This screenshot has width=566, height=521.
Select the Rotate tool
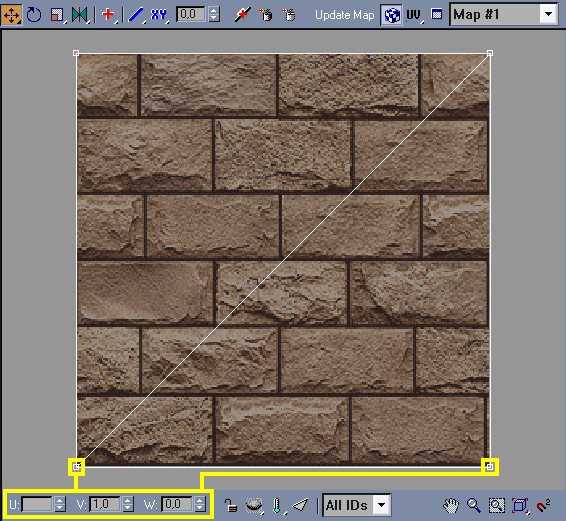coord(34,15)
